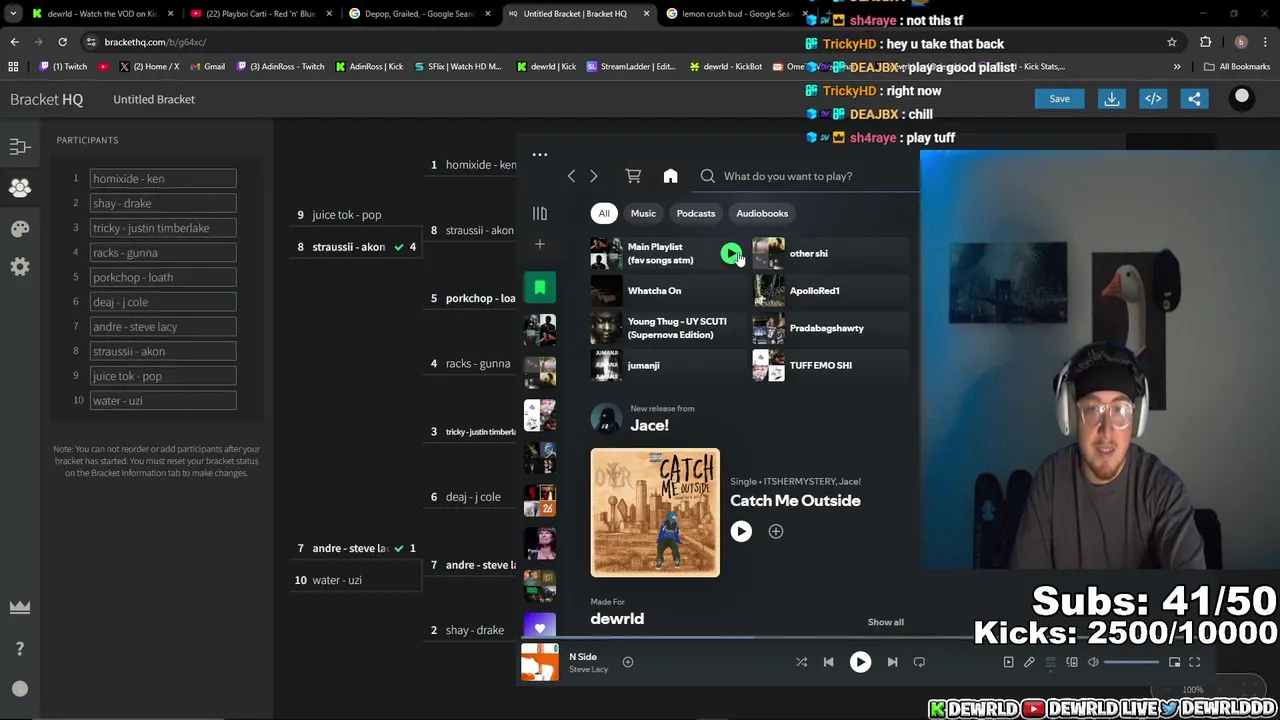Viewport: 1280px width, 720px height.
Task: Show lyrics with the microphone icon
Action: tap(1029, 662)
